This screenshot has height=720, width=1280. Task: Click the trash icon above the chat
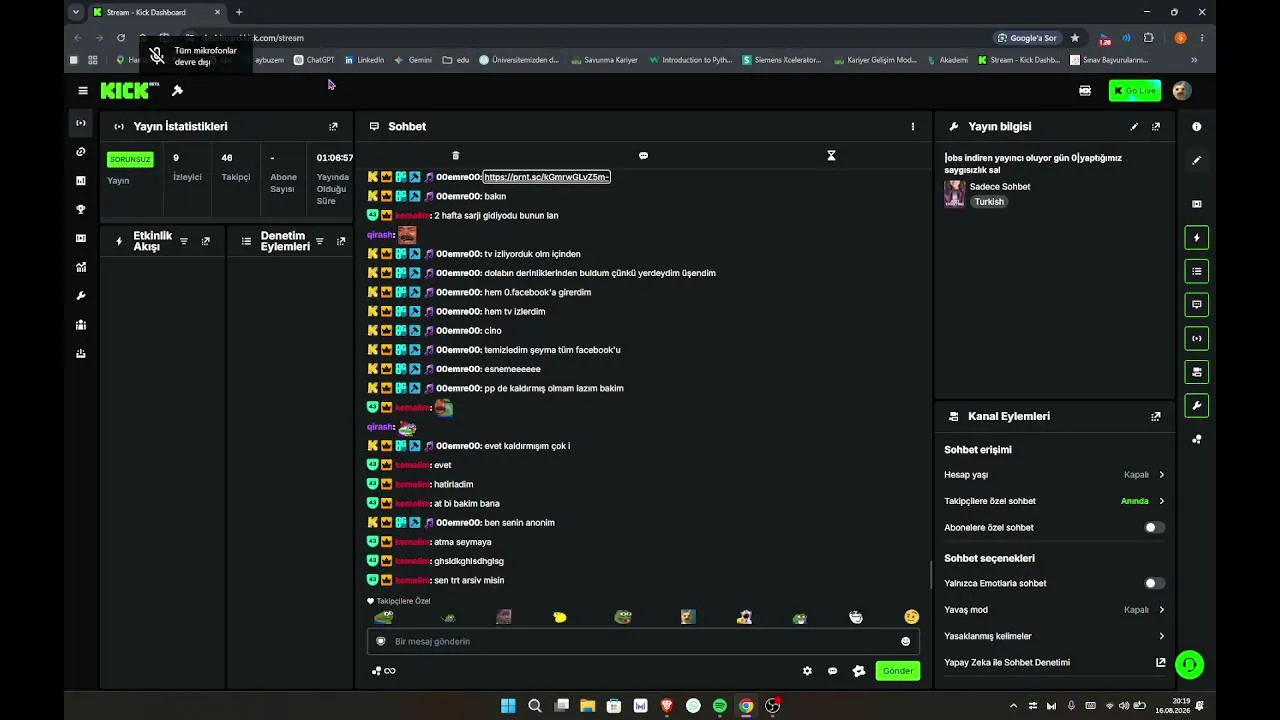(456, 156)
